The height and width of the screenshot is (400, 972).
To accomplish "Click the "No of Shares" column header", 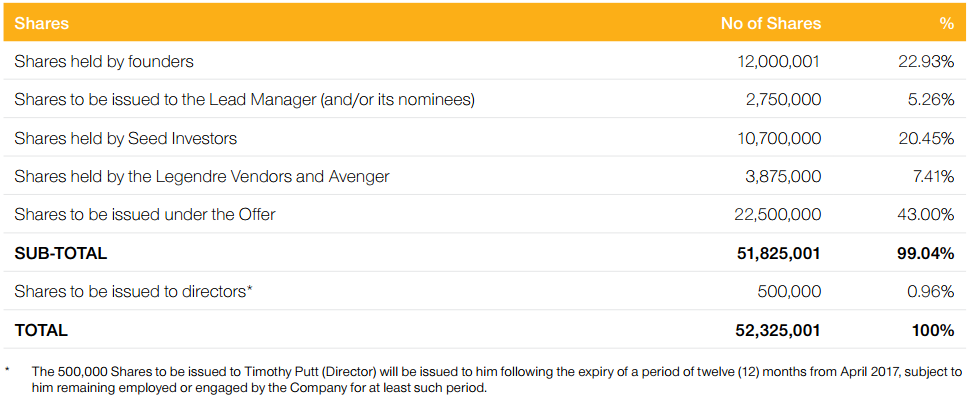I will [770, 23].
